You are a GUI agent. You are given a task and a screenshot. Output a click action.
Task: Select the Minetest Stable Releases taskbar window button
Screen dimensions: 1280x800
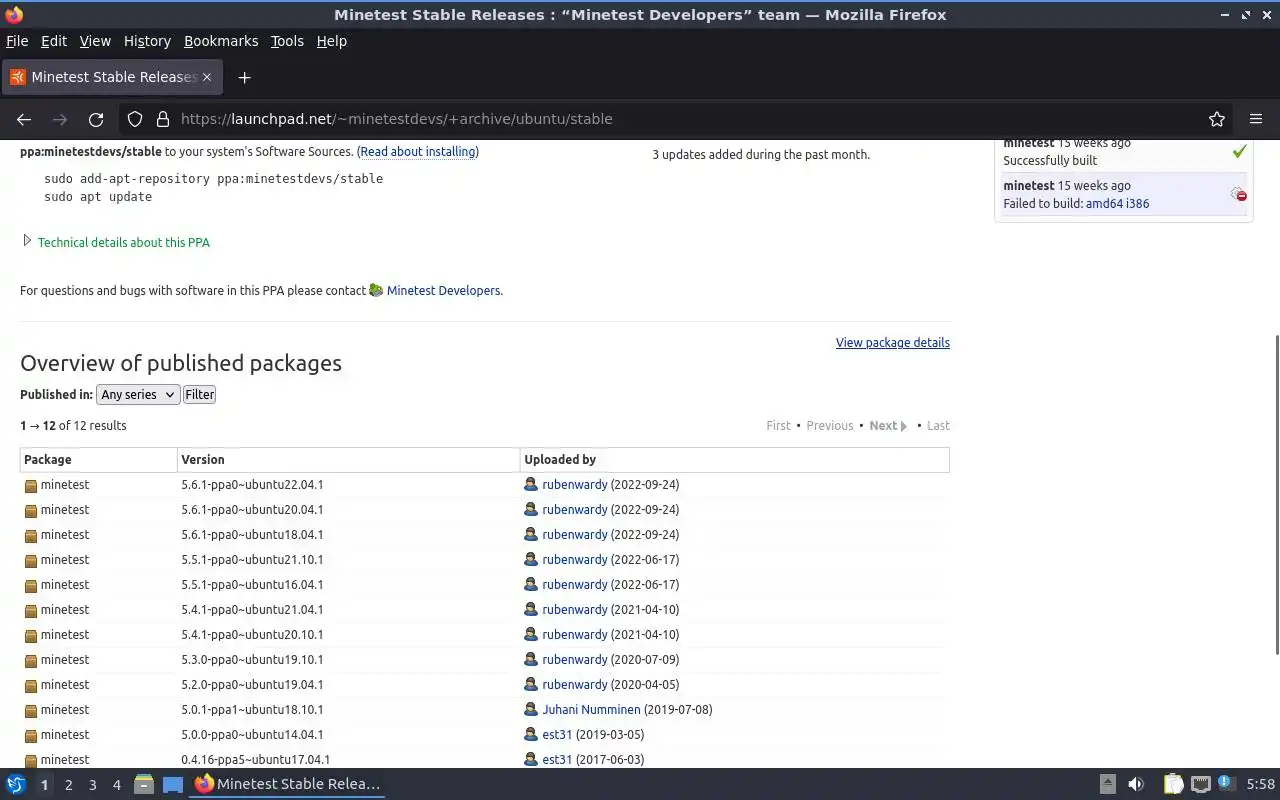point(287,785)
